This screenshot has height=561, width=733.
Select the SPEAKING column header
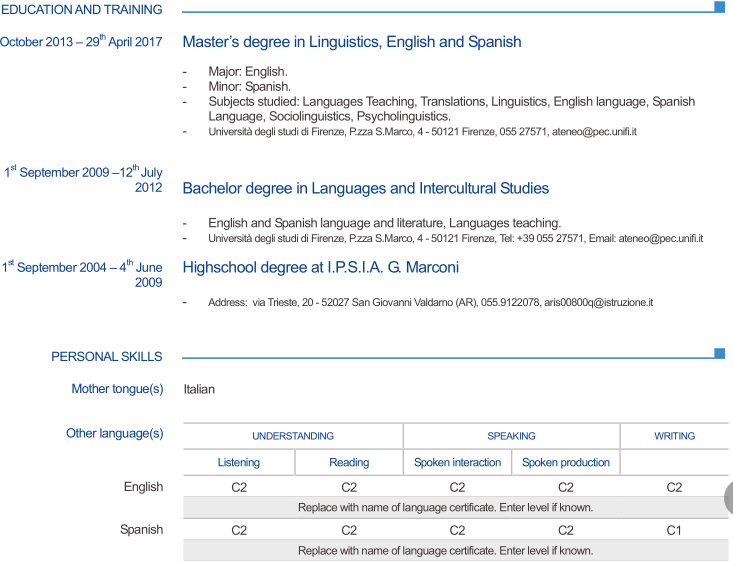pos(511,436)
